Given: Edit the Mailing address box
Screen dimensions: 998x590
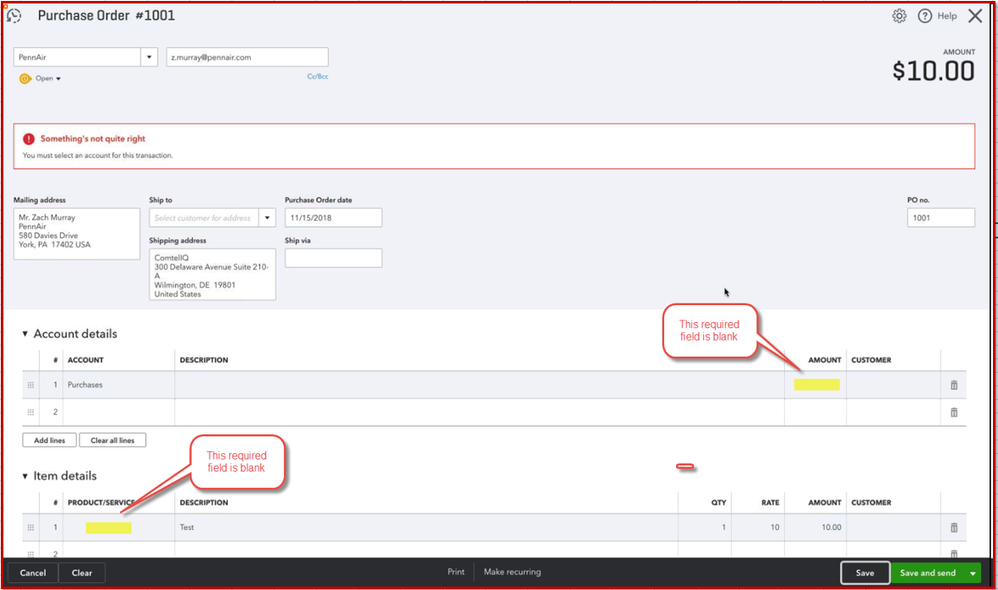Looking at the screenshot, I should [77, 234].
